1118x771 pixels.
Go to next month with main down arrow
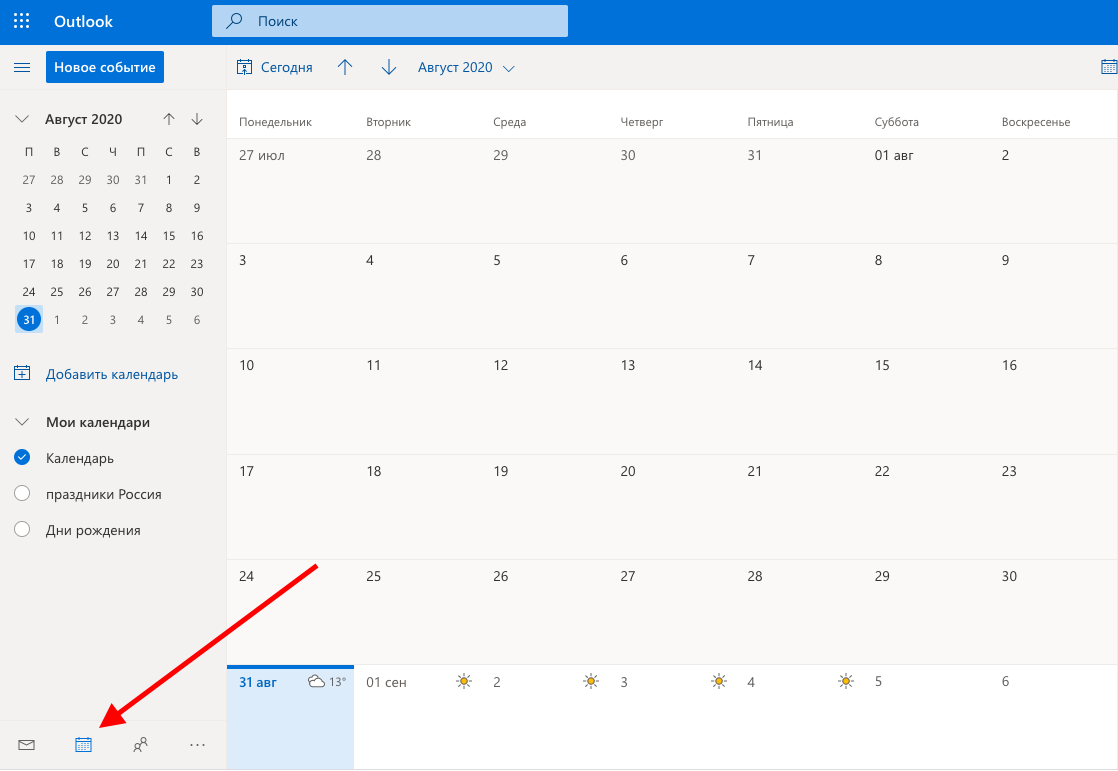coord(389,67)
